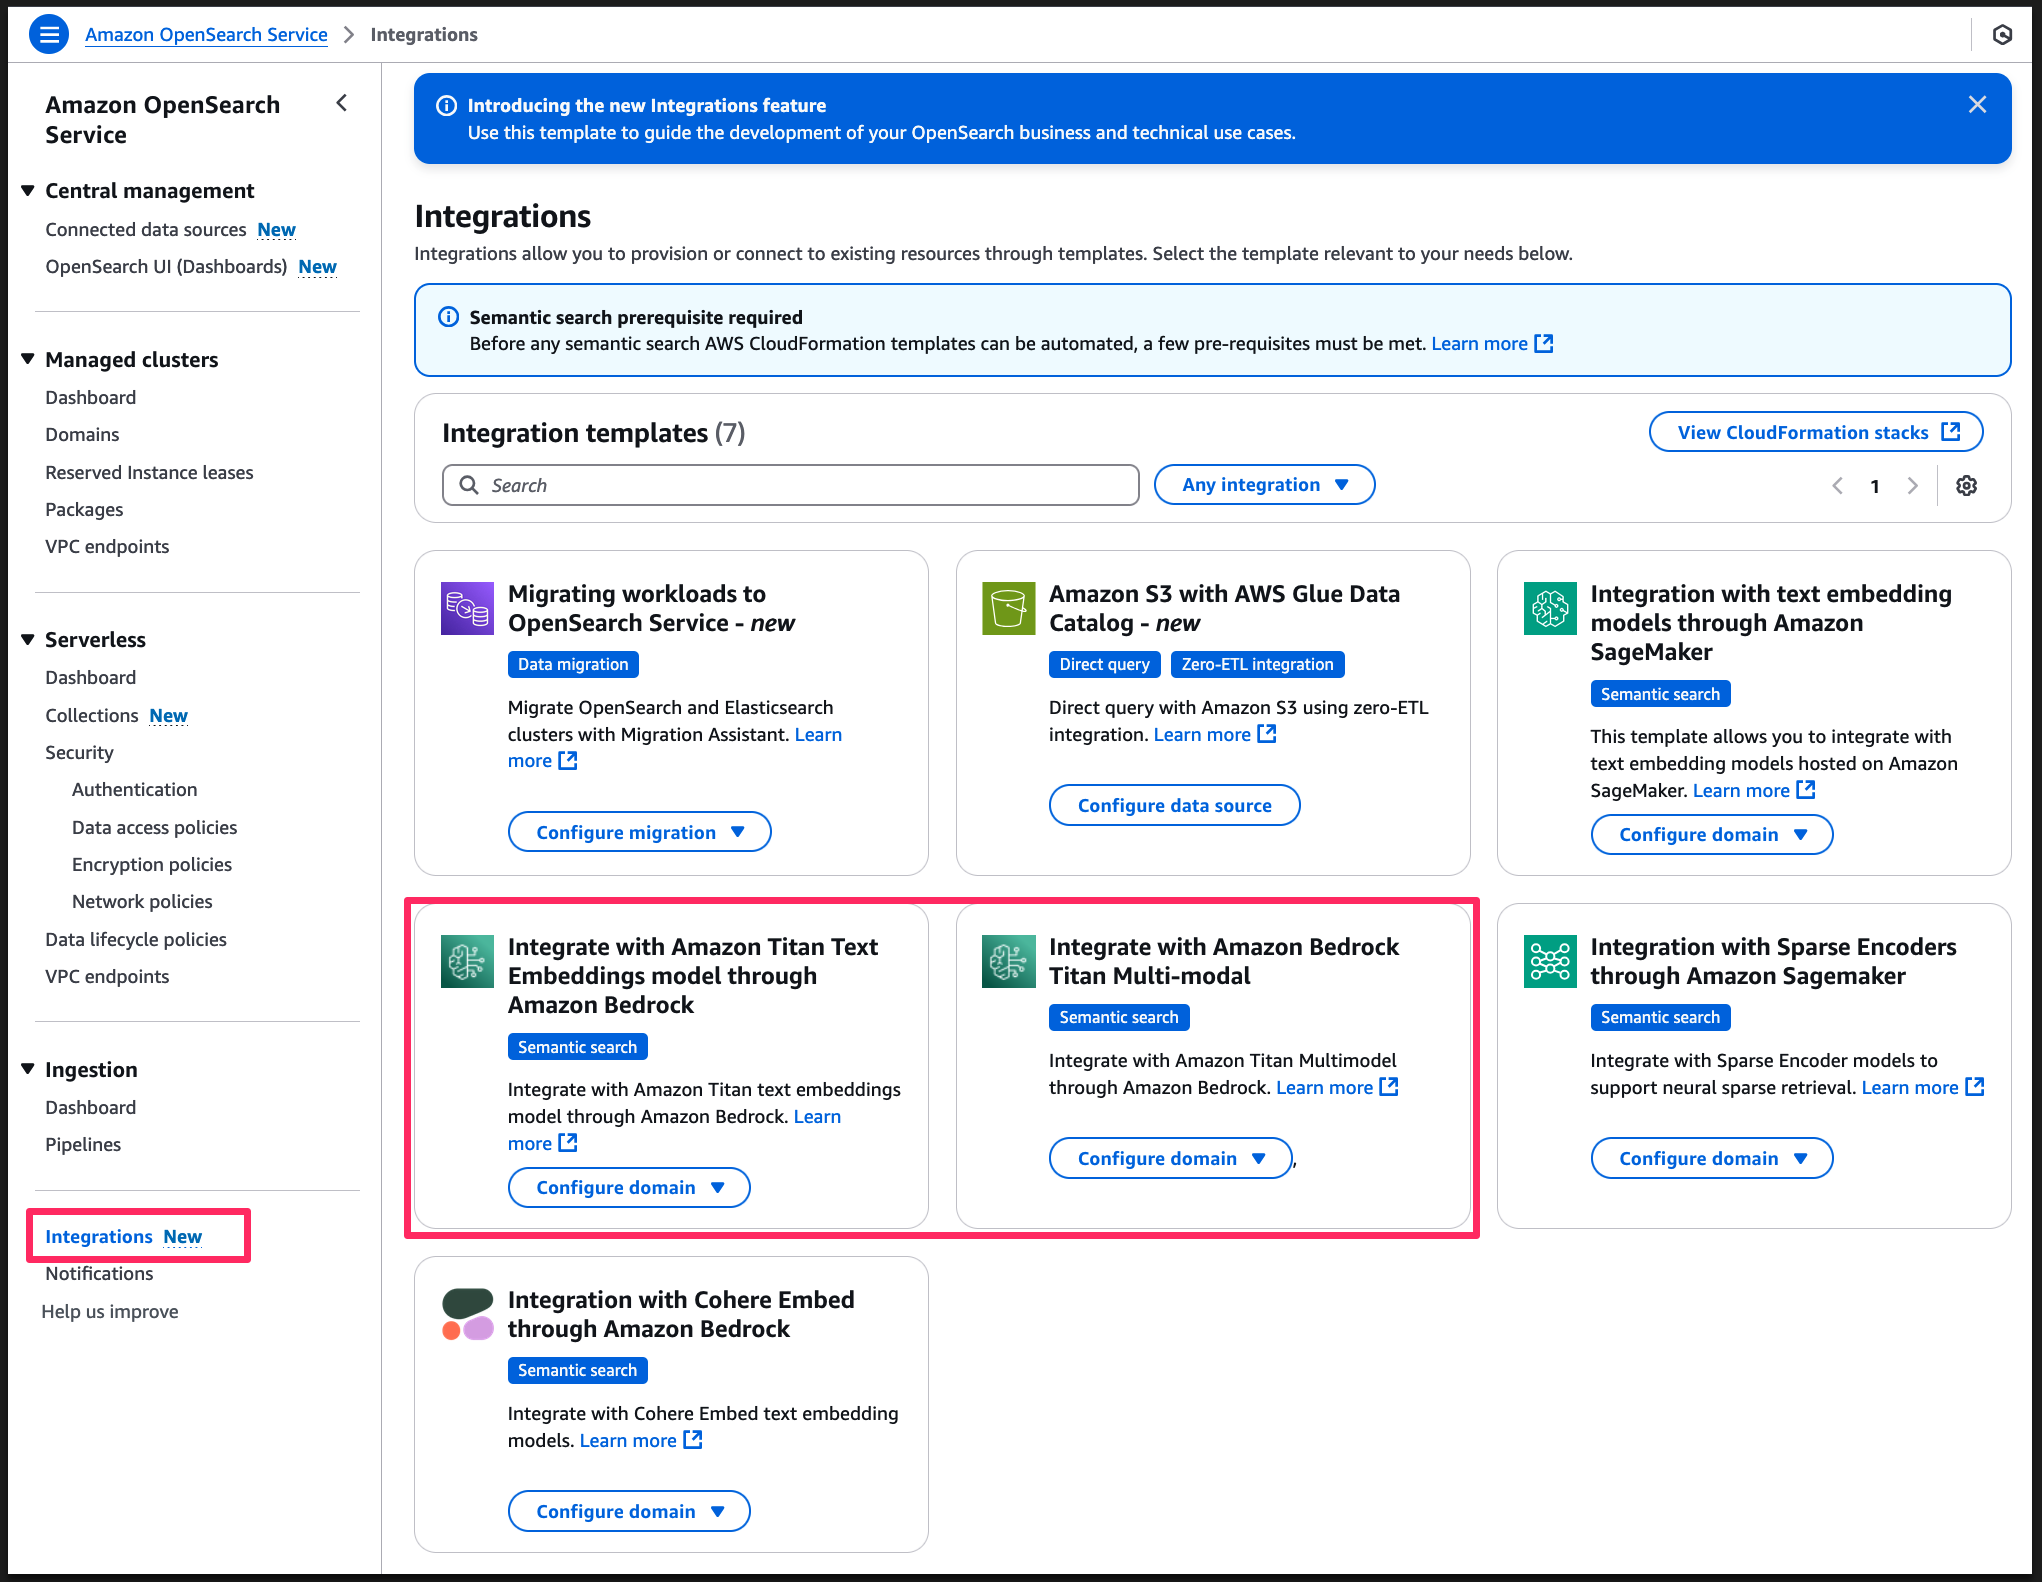Collapse the side navigation panel arrow
The width and height of the screenshot is (2042, 1582).
pyautogui.click(x=342, y=103)
